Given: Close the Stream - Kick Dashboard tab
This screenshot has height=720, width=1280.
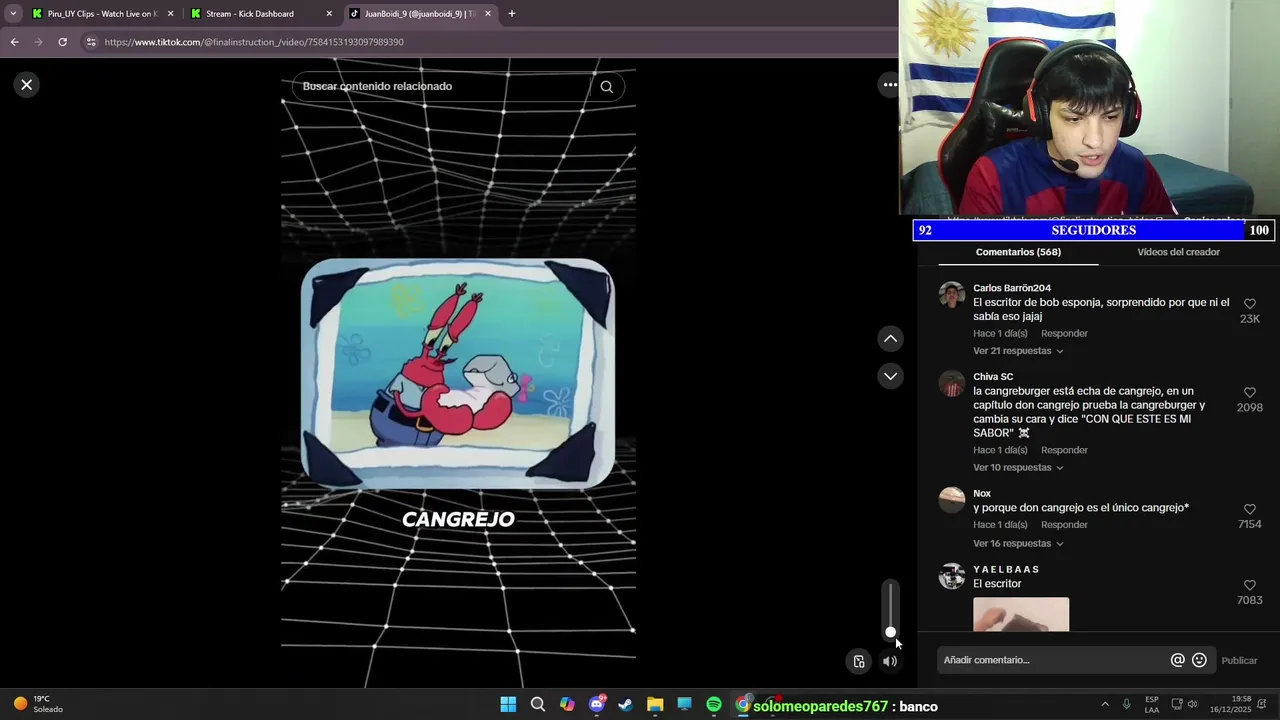Looking at the screenshot, I should [329, 14].
